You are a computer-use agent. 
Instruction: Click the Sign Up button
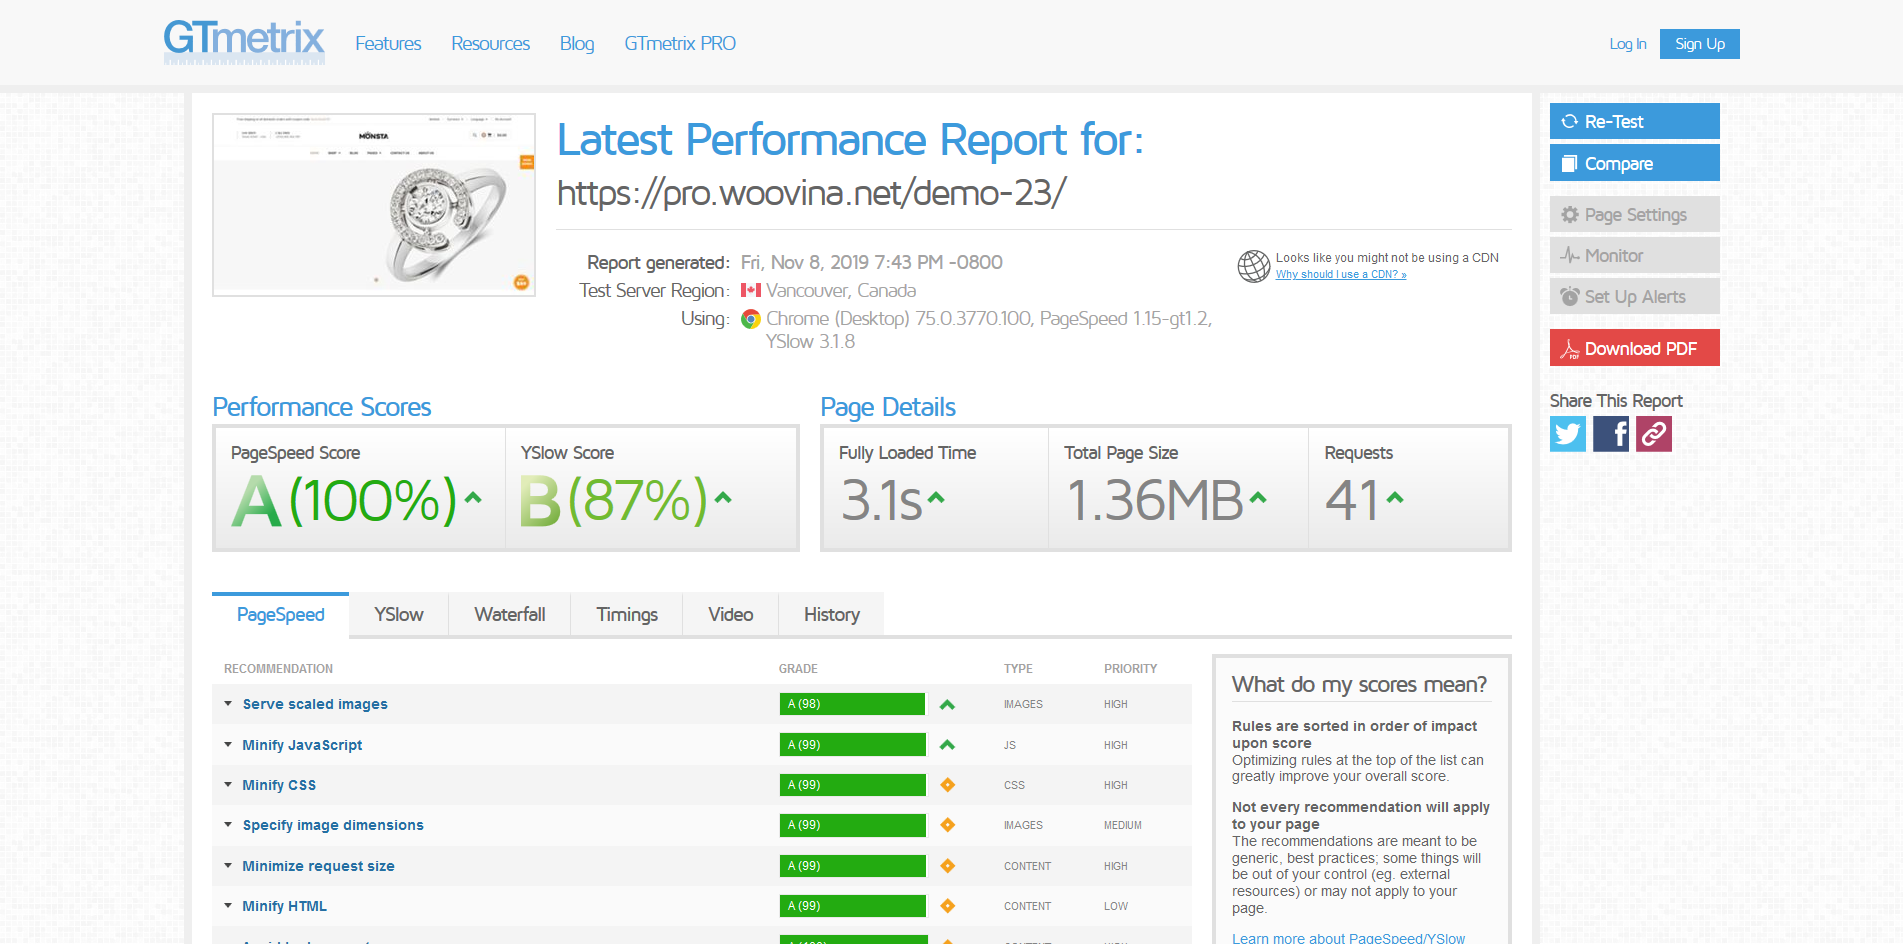1700,44
